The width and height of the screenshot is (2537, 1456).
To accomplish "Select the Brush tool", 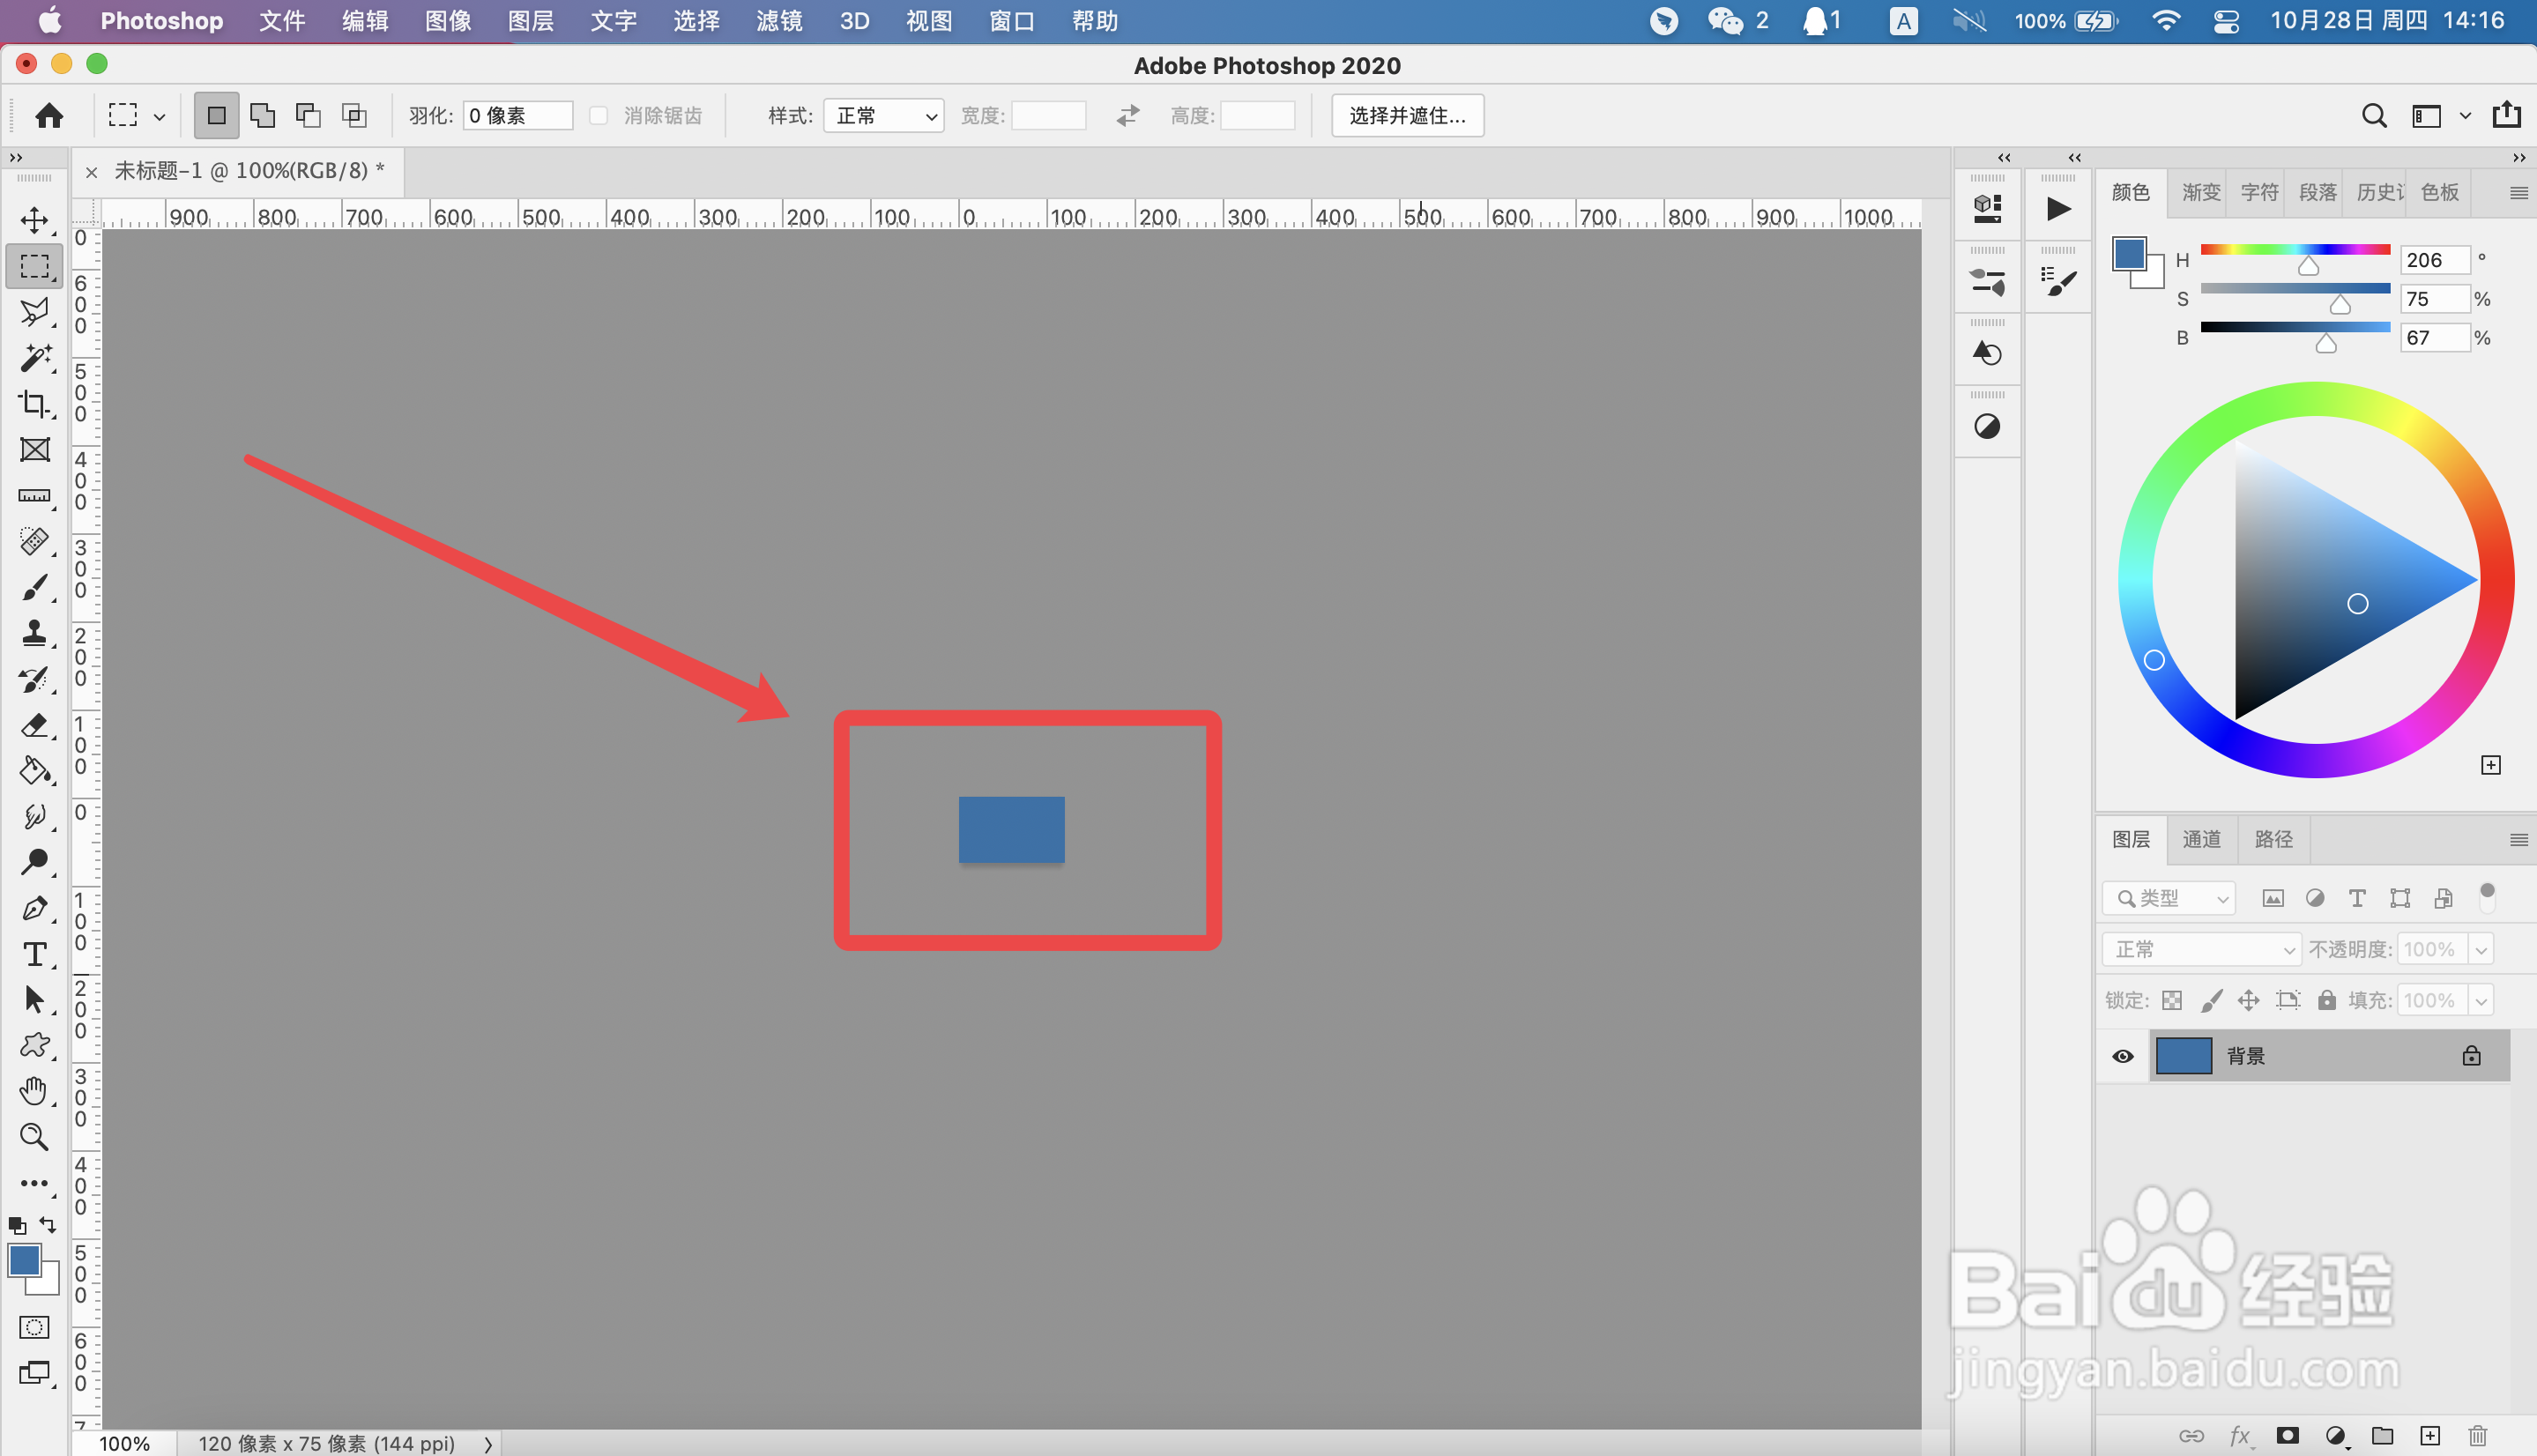I will [35, 588].
